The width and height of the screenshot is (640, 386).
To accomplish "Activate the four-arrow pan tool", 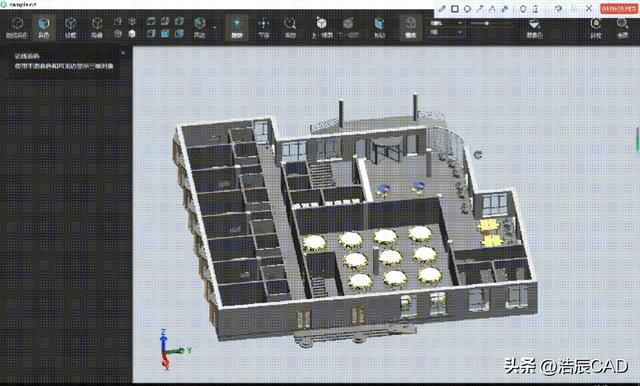I will 264,27.
